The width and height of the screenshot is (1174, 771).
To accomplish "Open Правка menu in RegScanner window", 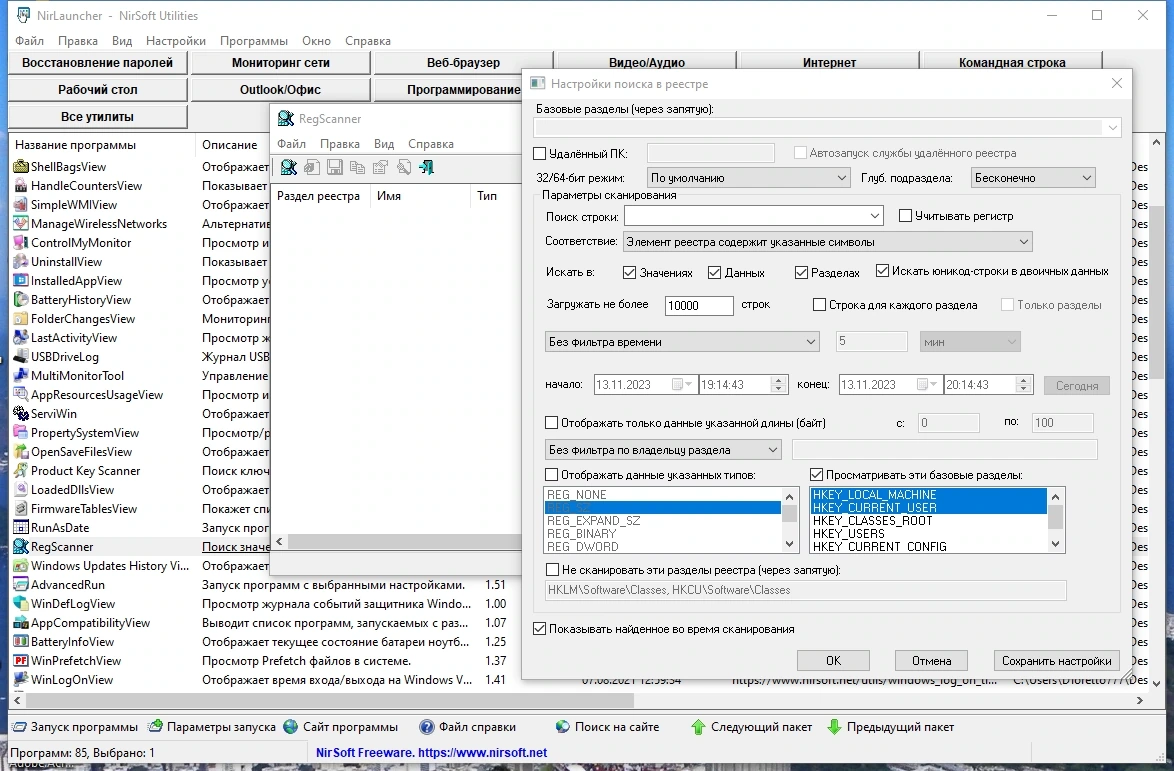I will 340,144.
